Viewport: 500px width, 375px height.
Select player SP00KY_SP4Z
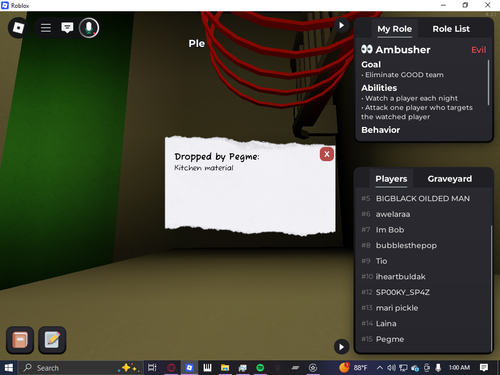(x=422, y=292)
